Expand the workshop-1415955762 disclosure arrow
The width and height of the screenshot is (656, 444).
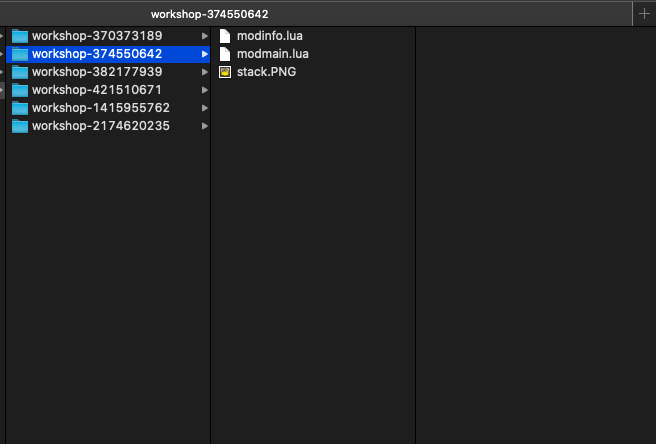coord(205,108)
